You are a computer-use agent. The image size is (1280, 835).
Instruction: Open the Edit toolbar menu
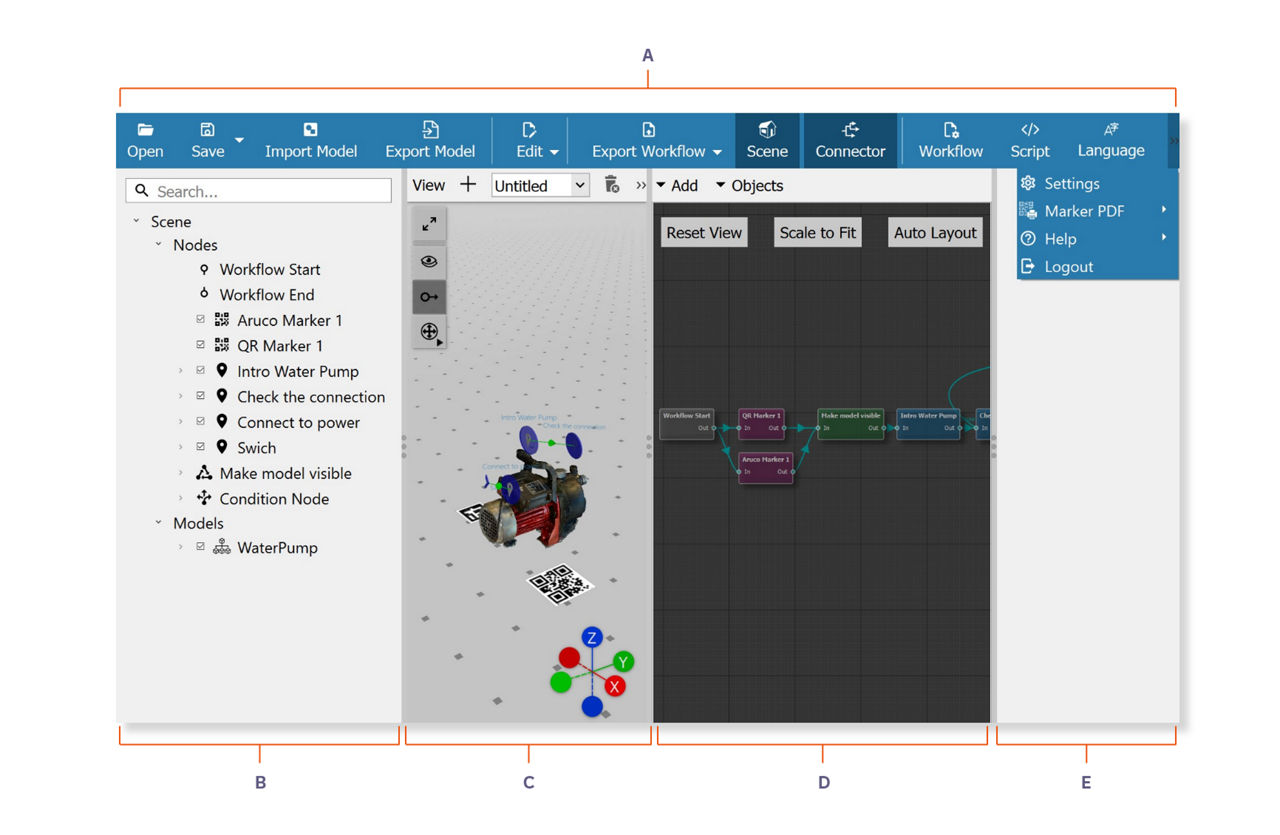537,141
